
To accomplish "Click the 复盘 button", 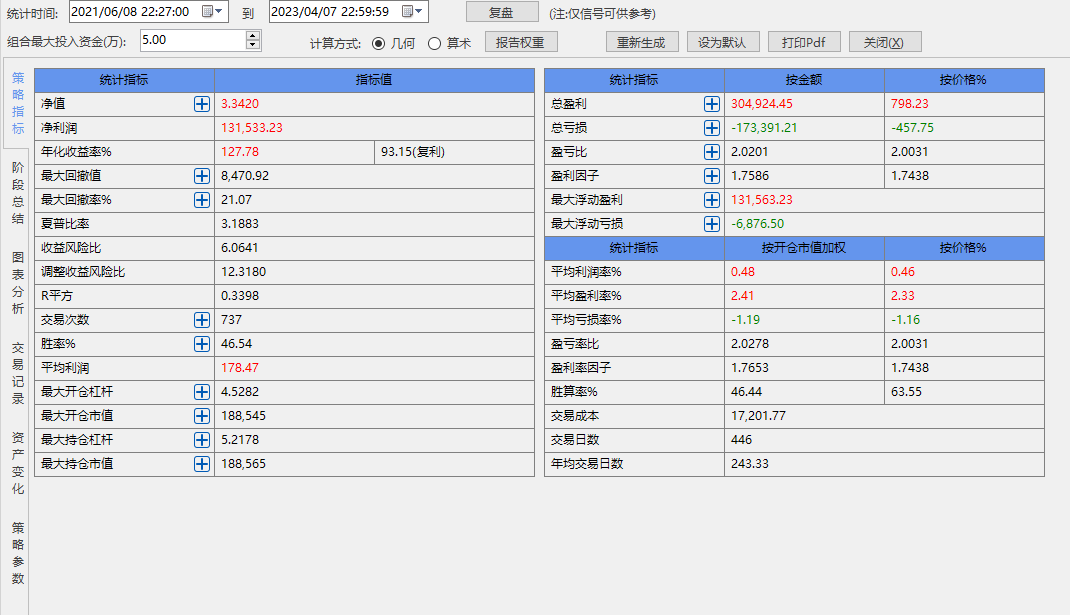I will click(502, 12).
